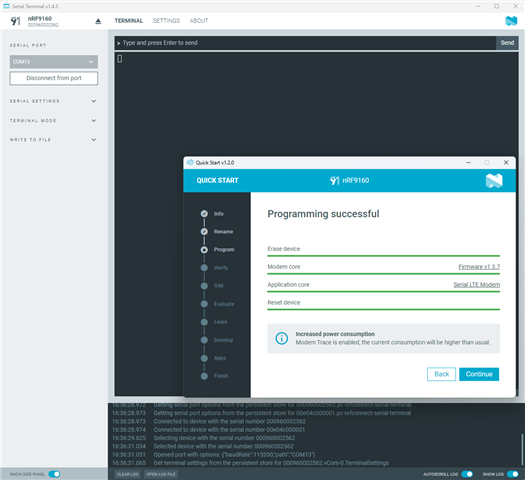Click the Clear Log button
Image resolution: width=525 pixels, height=480 pixels.
tap(128, 474)
